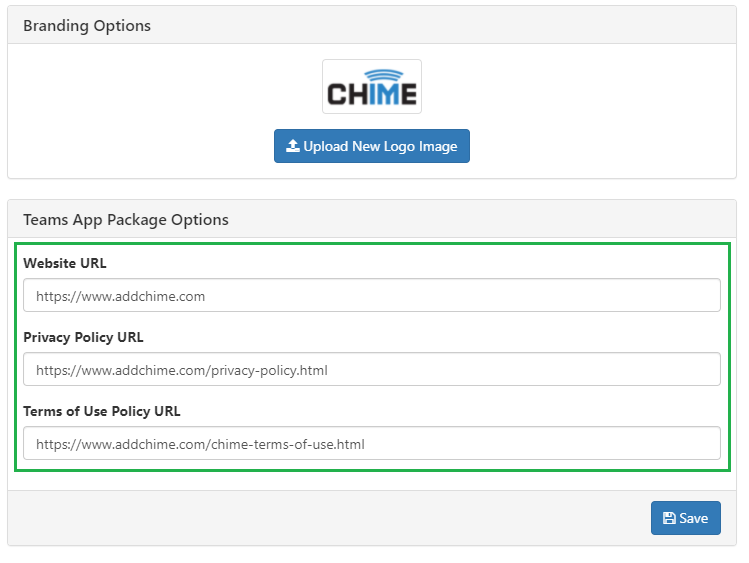The height and width of the screenshot is (563, 749).
Task: Save the Teams app package settings
Action: coord(685,518)
